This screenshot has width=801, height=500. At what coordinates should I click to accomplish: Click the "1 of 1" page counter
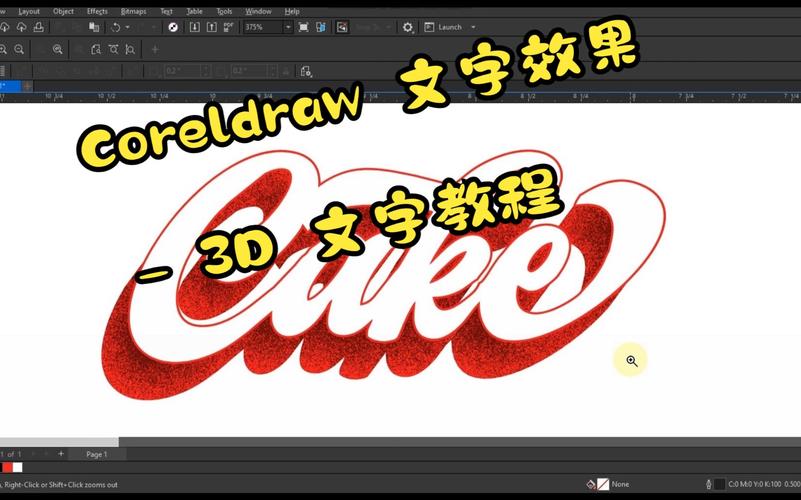11,454
